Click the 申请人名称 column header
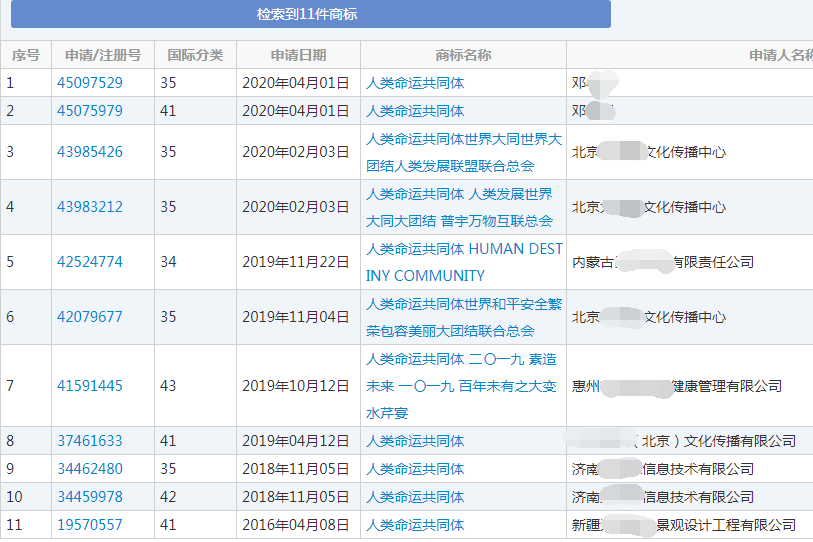813x542 pixels. click(x=780, y=55)
